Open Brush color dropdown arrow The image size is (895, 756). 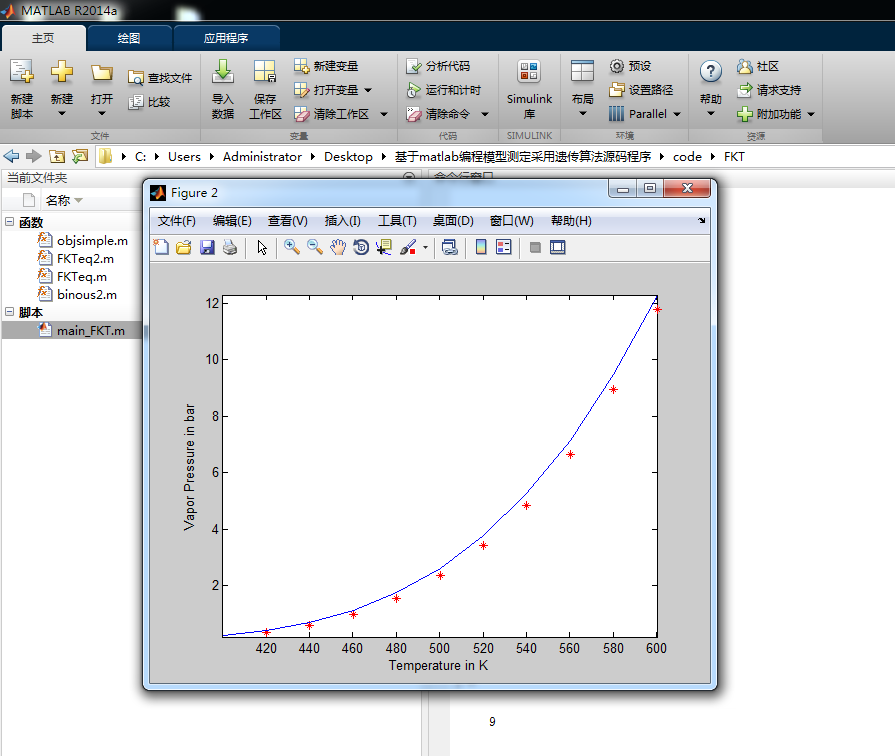click(x=425, y=247)
